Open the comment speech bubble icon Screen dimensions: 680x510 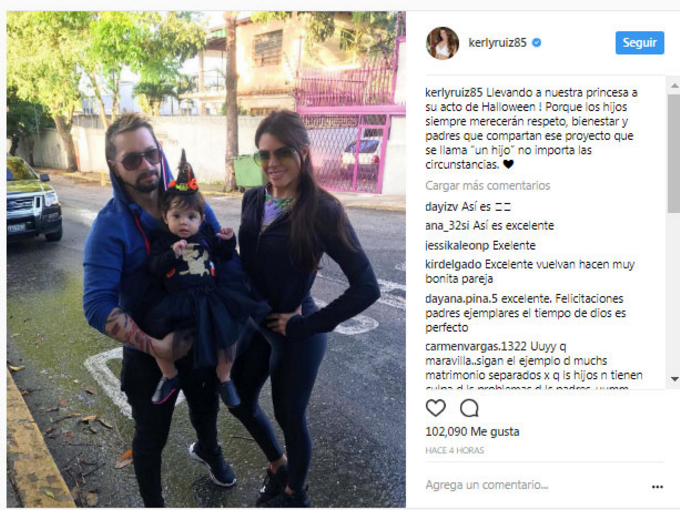pyautogui.click(x=469, y=408)
